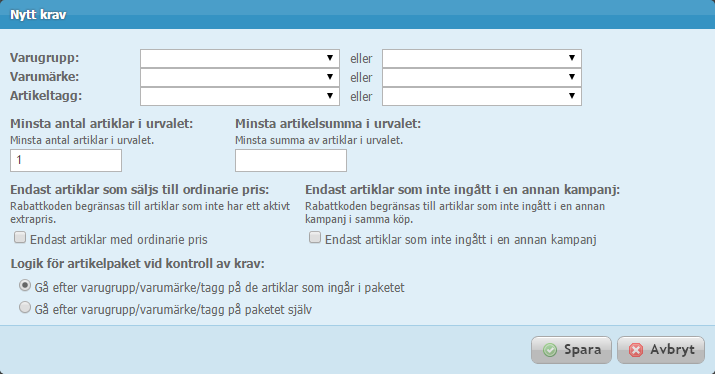Expand the first Artikeltagg dropdown
715x374 pixels.
click(240, 96)
